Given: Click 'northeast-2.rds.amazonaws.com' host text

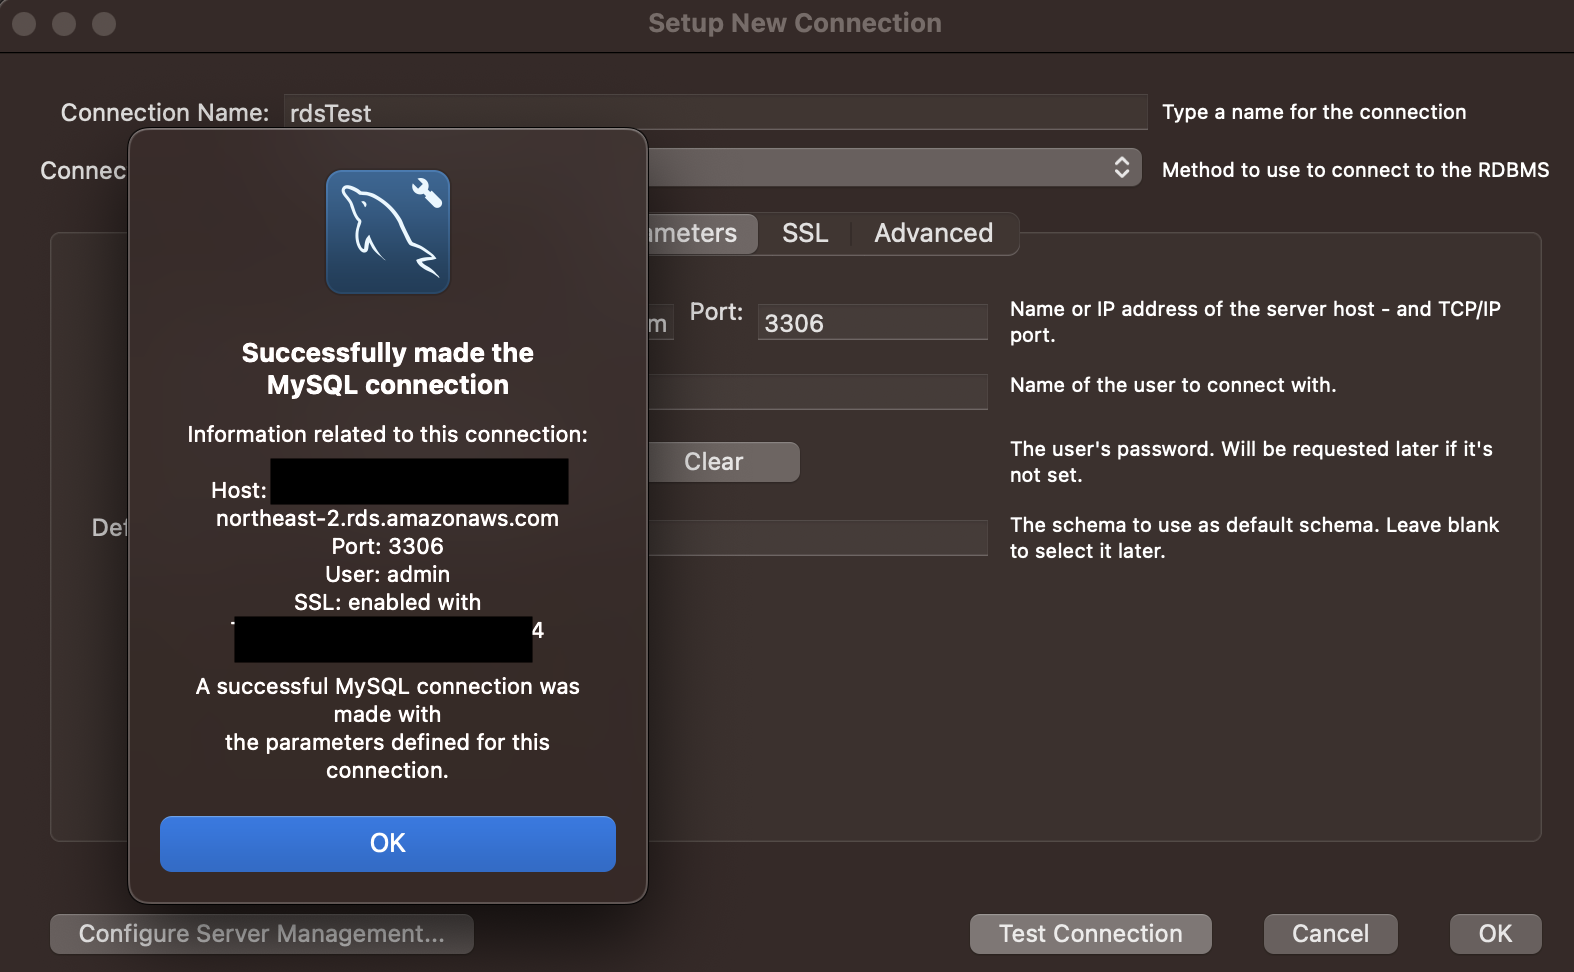Looking at the screenshot, I should coord(388,518).
